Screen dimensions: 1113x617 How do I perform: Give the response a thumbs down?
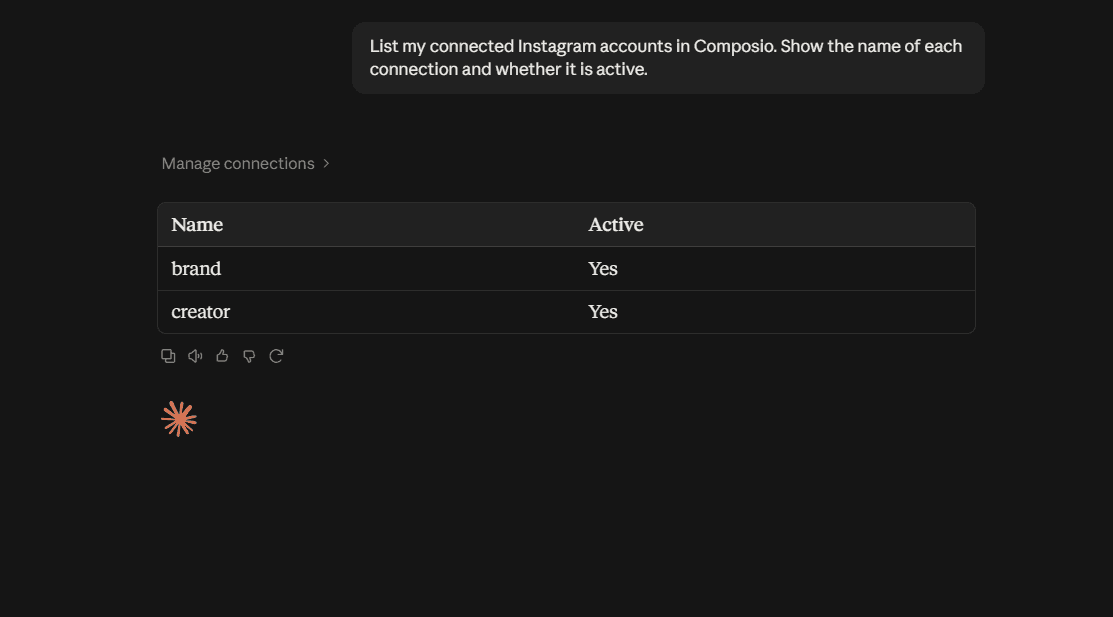pyautogui.click(x=249, y=356)
